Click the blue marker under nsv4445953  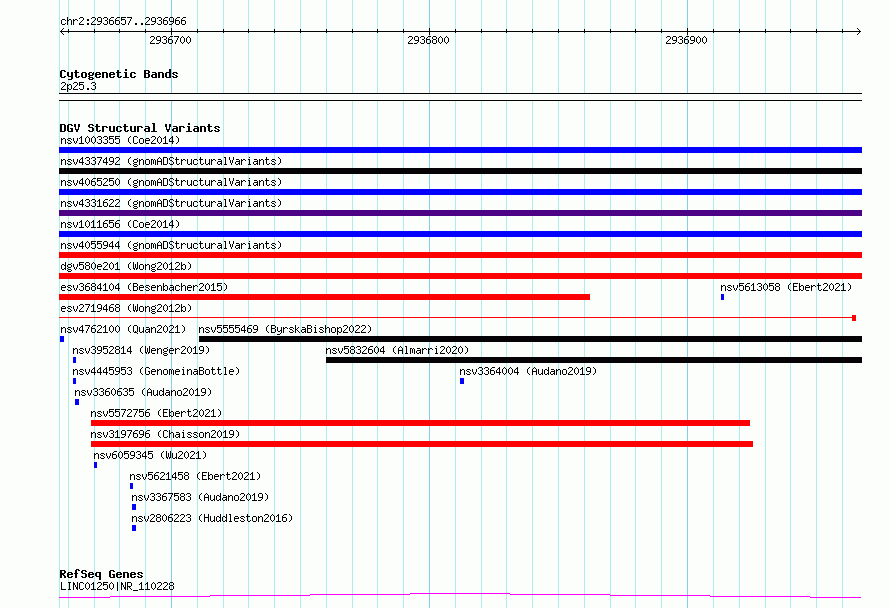74,381
